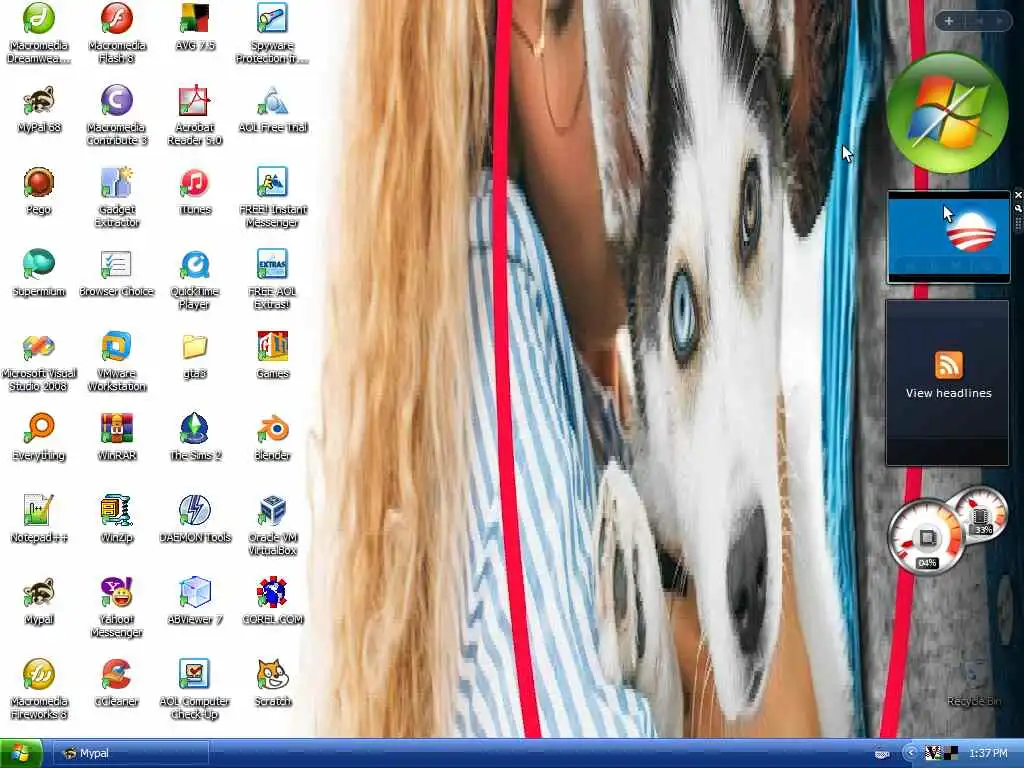The image size is (1024, 768).
Task: Open slideshow gadget wrench options
Action: pyautogui.click(x=1018, y=208)
